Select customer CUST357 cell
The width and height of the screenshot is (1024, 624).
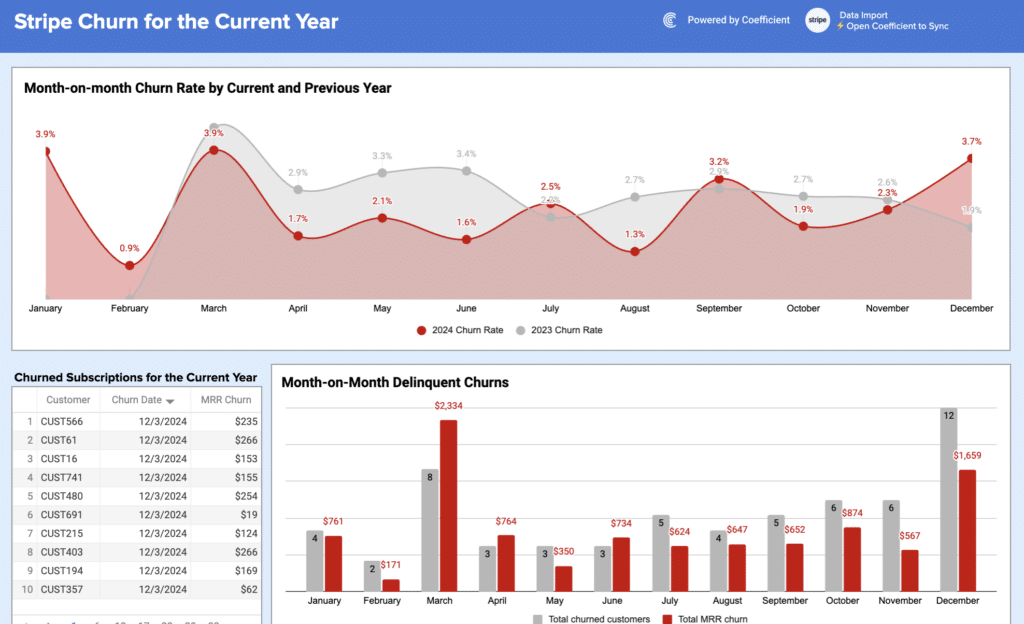[61, 589]
